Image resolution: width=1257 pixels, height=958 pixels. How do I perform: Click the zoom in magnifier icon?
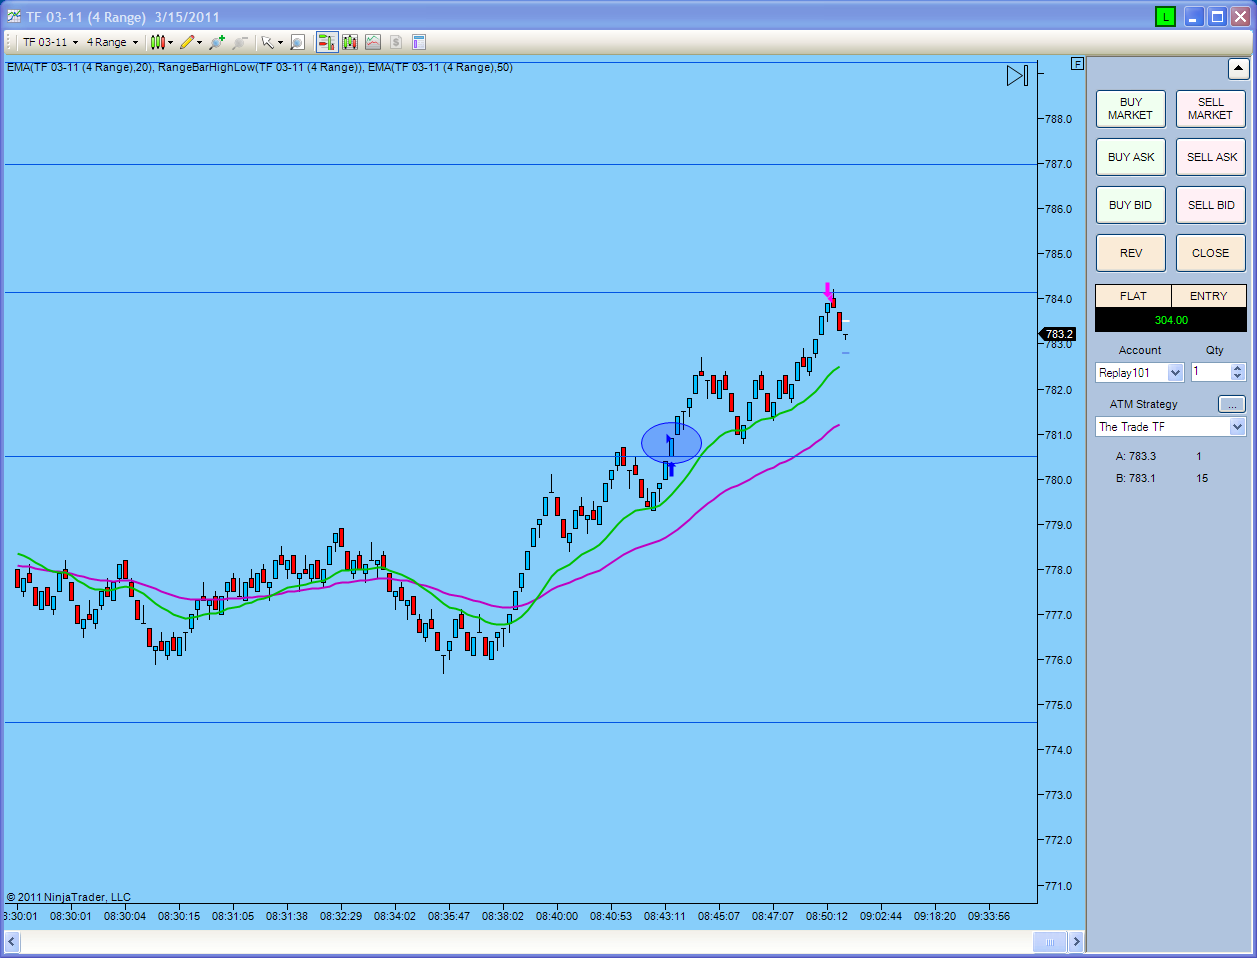pos(216,42)
